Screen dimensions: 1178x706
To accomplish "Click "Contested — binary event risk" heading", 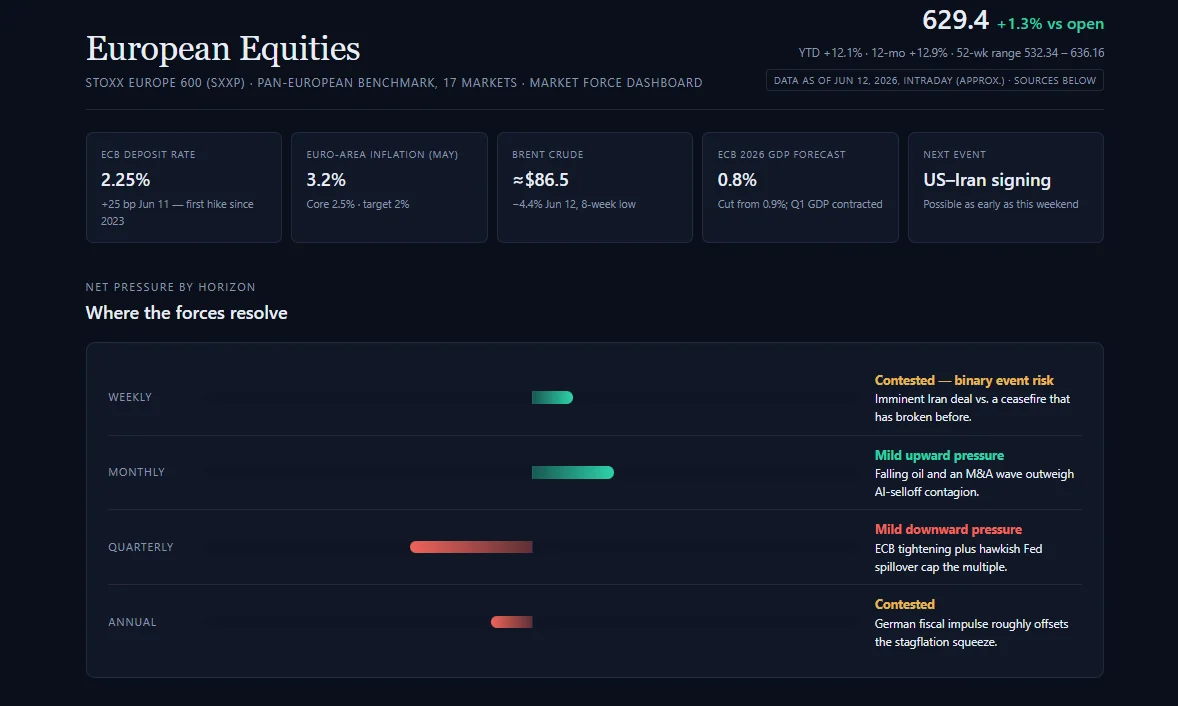I will coord(964,380).
